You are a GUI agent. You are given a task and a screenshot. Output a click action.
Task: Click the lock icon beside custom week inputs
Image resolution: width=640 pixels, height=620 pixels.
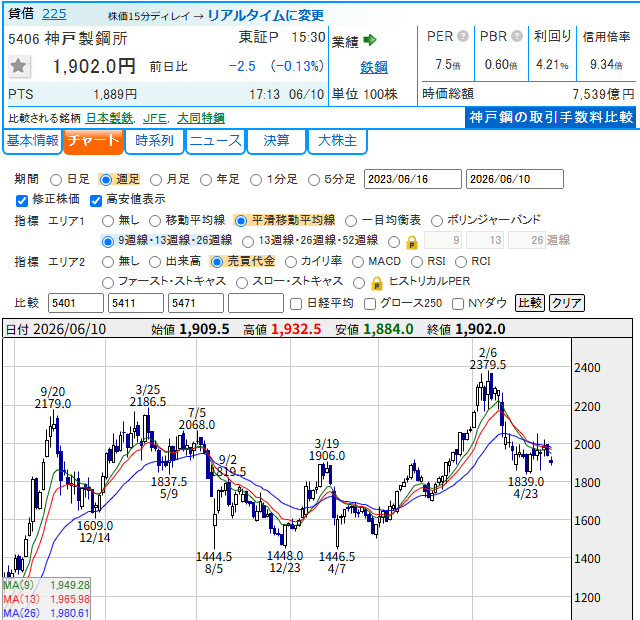pos(412,242)
